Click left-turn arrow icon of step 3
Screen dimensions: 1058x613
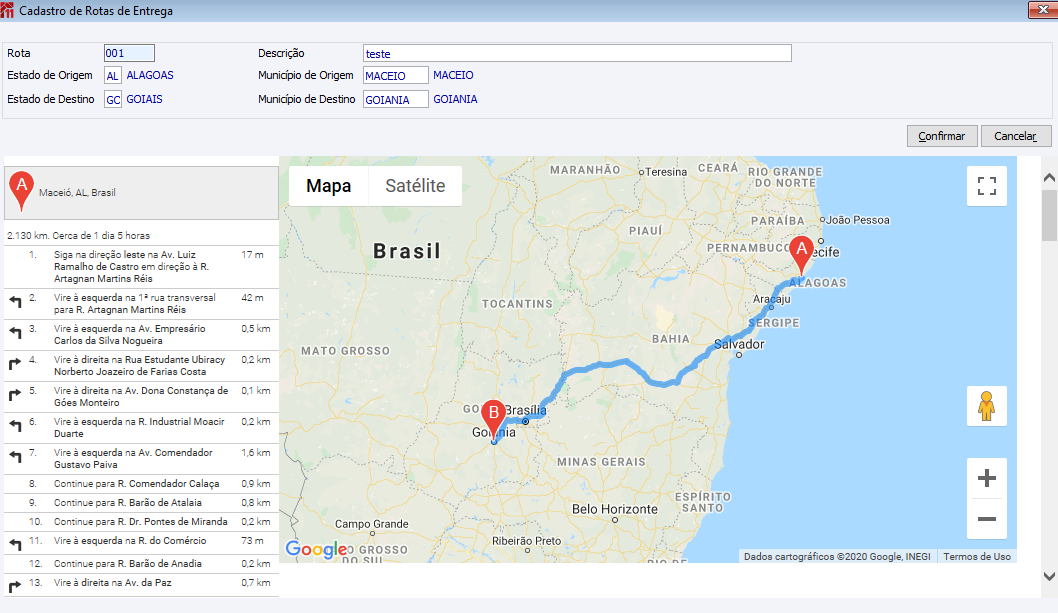pyautogui.click(x=15, y=333)
